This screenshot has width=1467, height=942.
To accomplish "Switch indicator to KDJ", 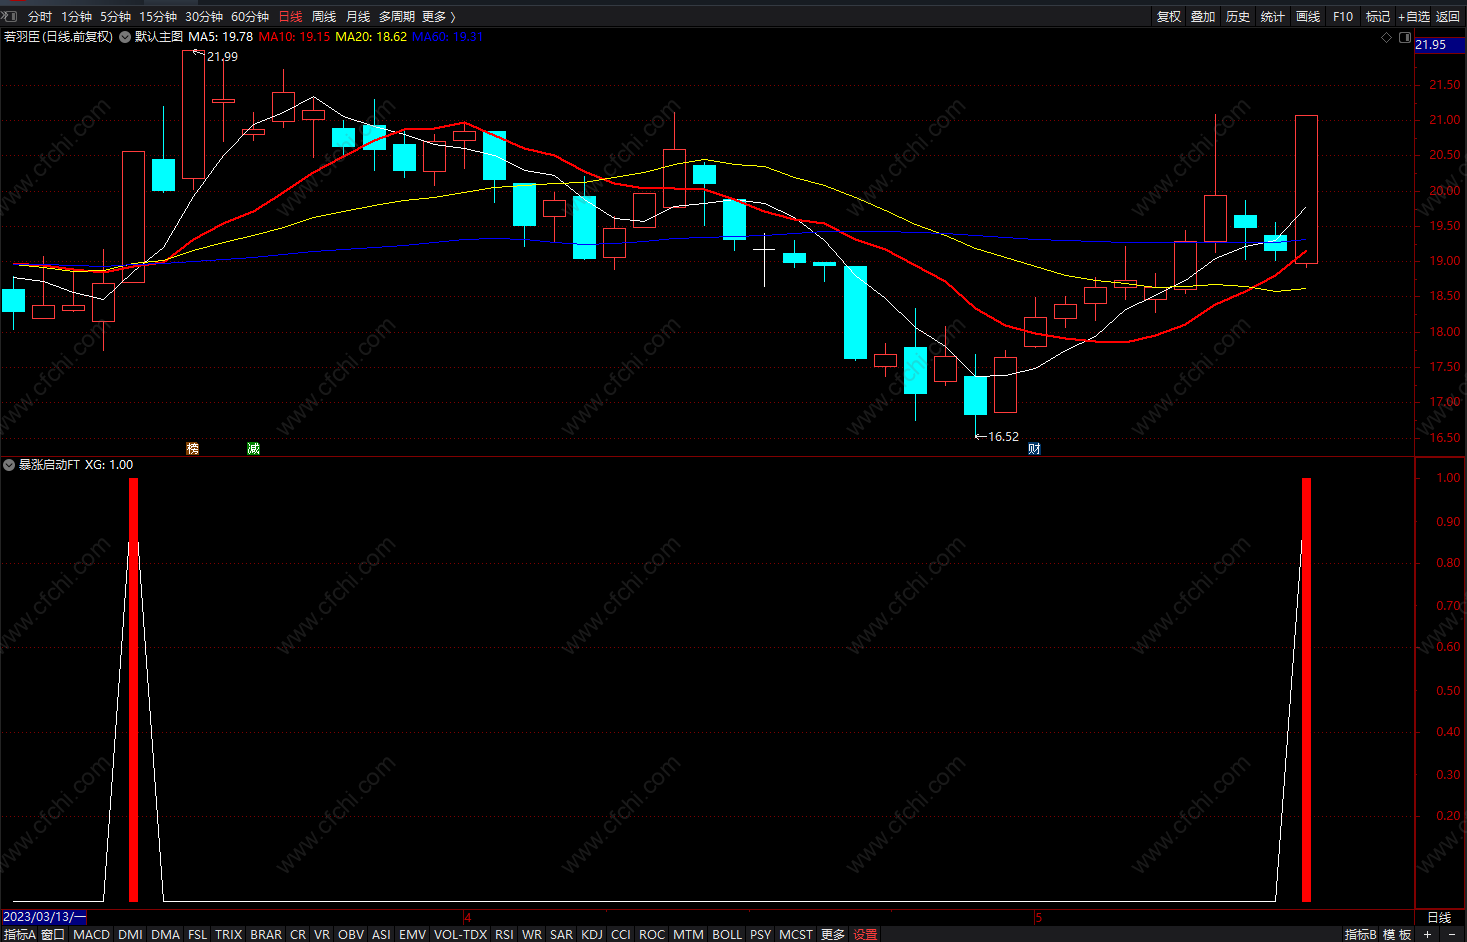I will (592, 935).
